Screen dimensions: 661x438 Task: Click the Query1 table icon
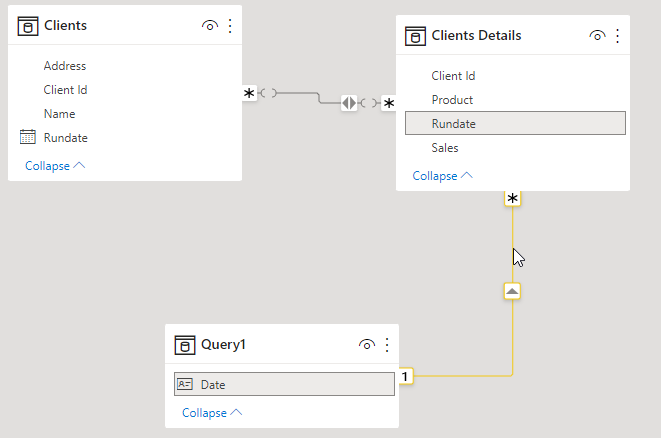[x=185, y=345]
